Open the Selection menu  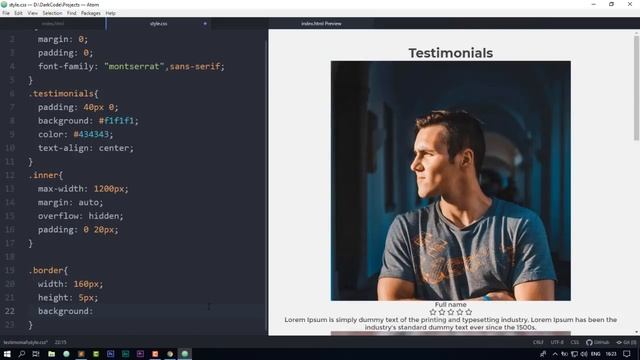point(53,13)
